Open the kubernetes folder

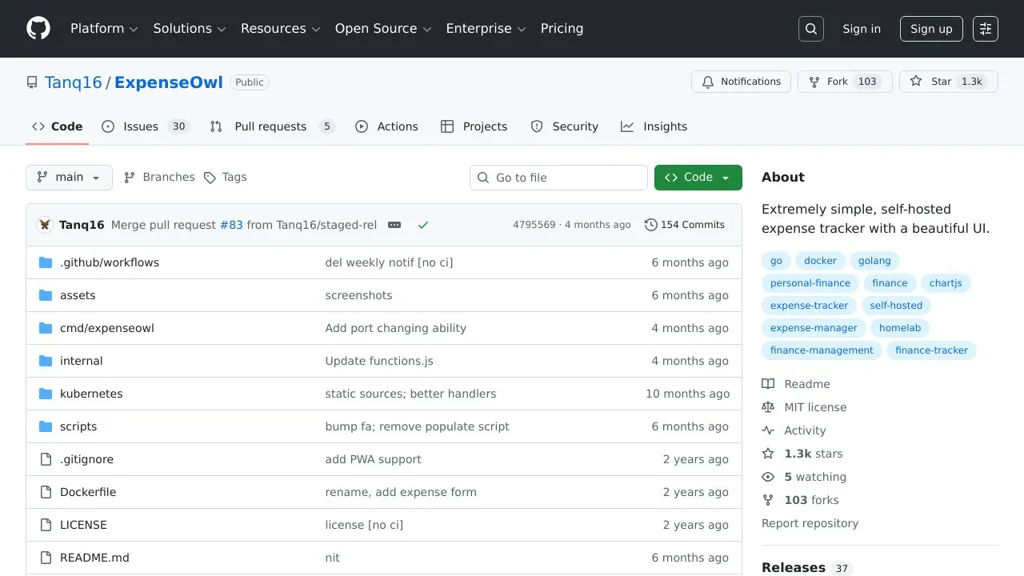pos(91,394)
